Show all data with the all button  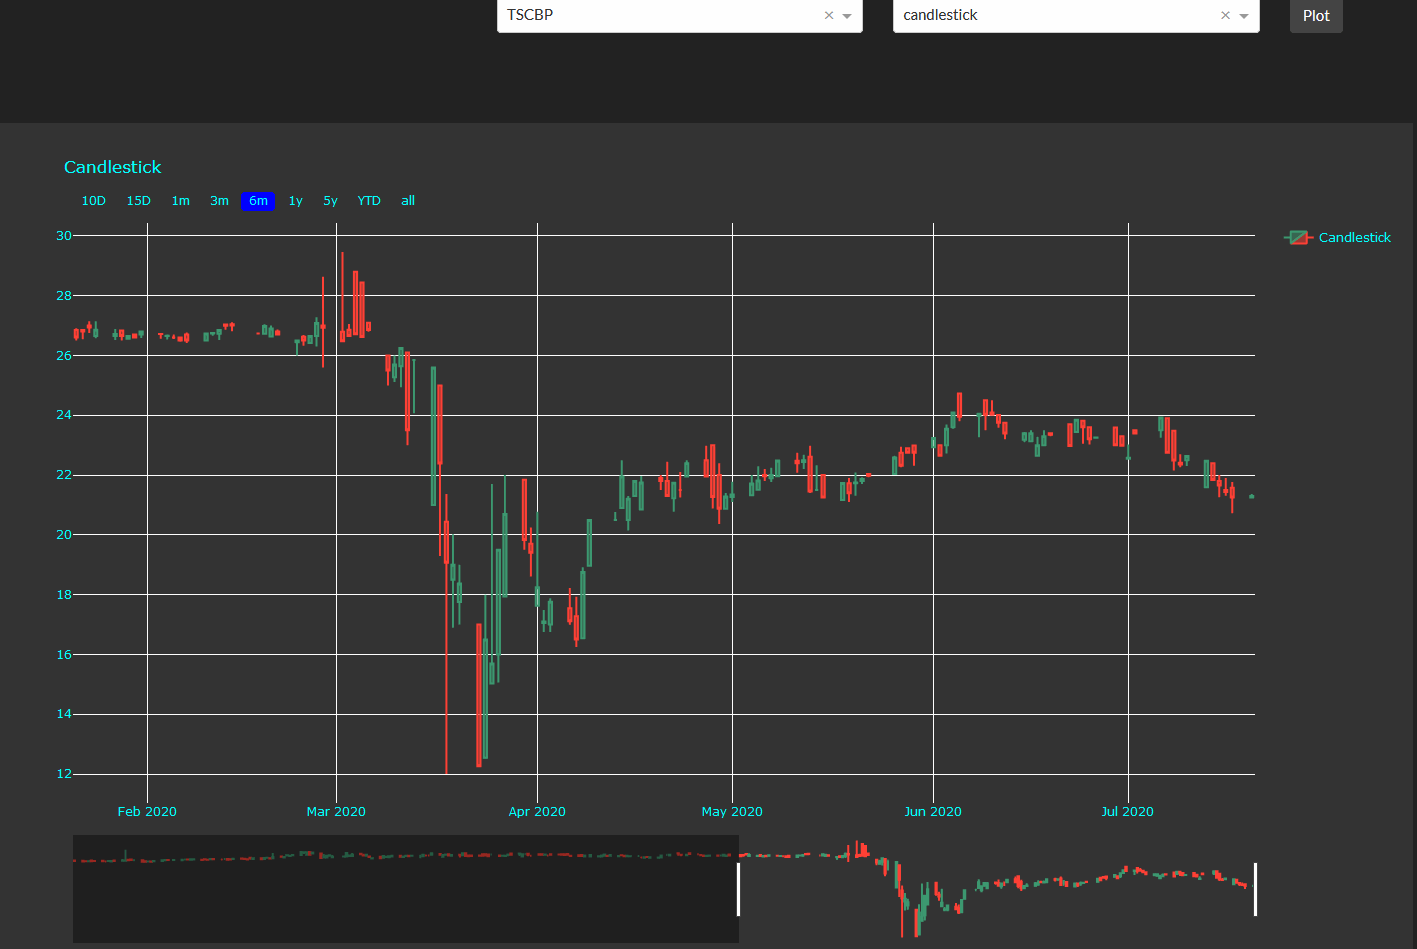point(408,201)
